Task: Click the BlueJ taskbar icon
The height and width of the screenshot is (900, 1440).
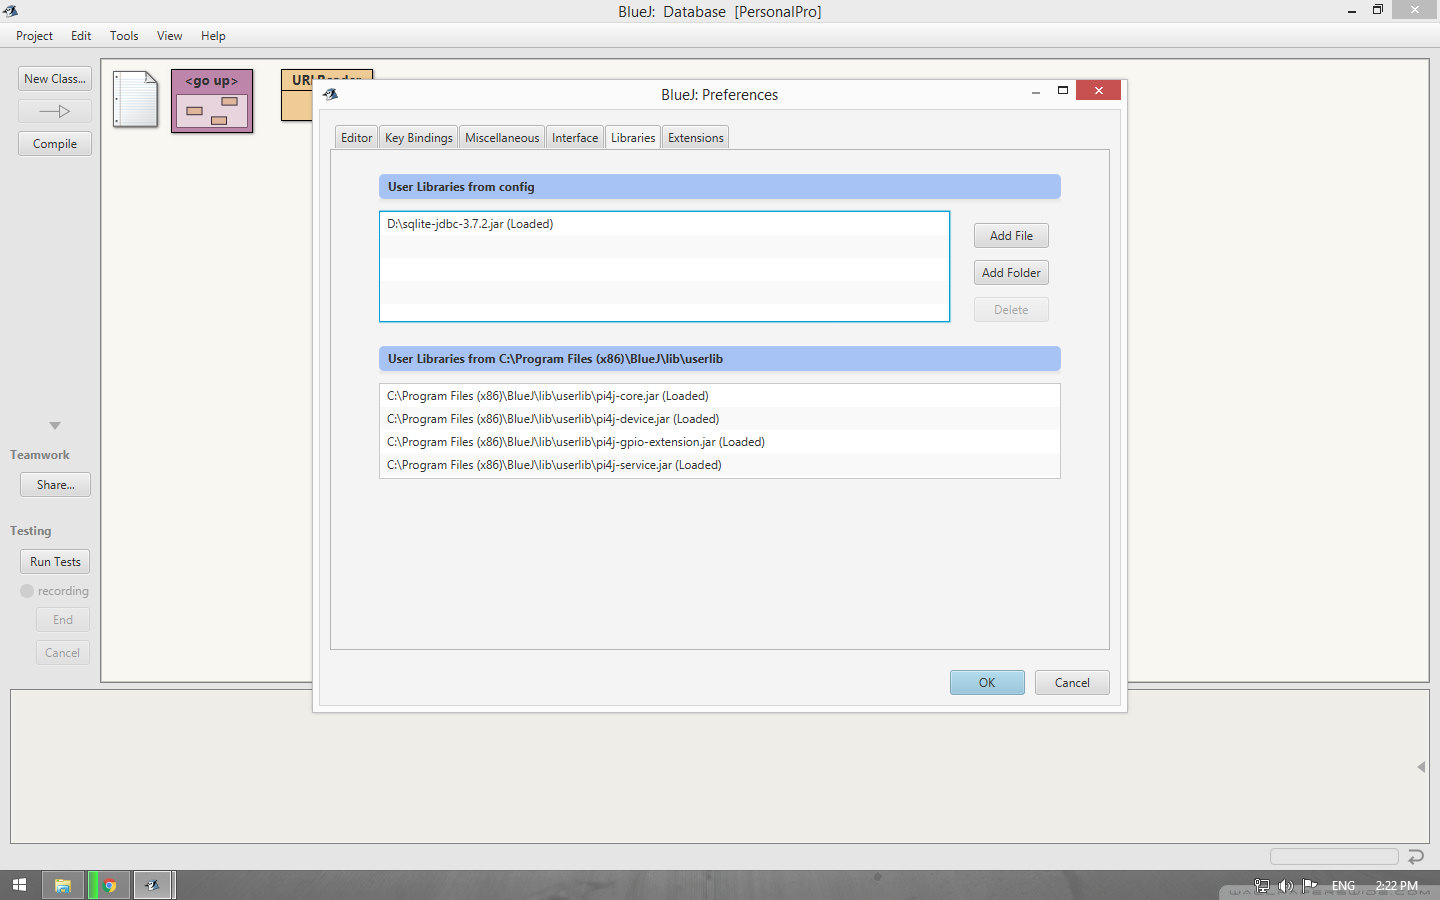Action: [x=153, y=885]
